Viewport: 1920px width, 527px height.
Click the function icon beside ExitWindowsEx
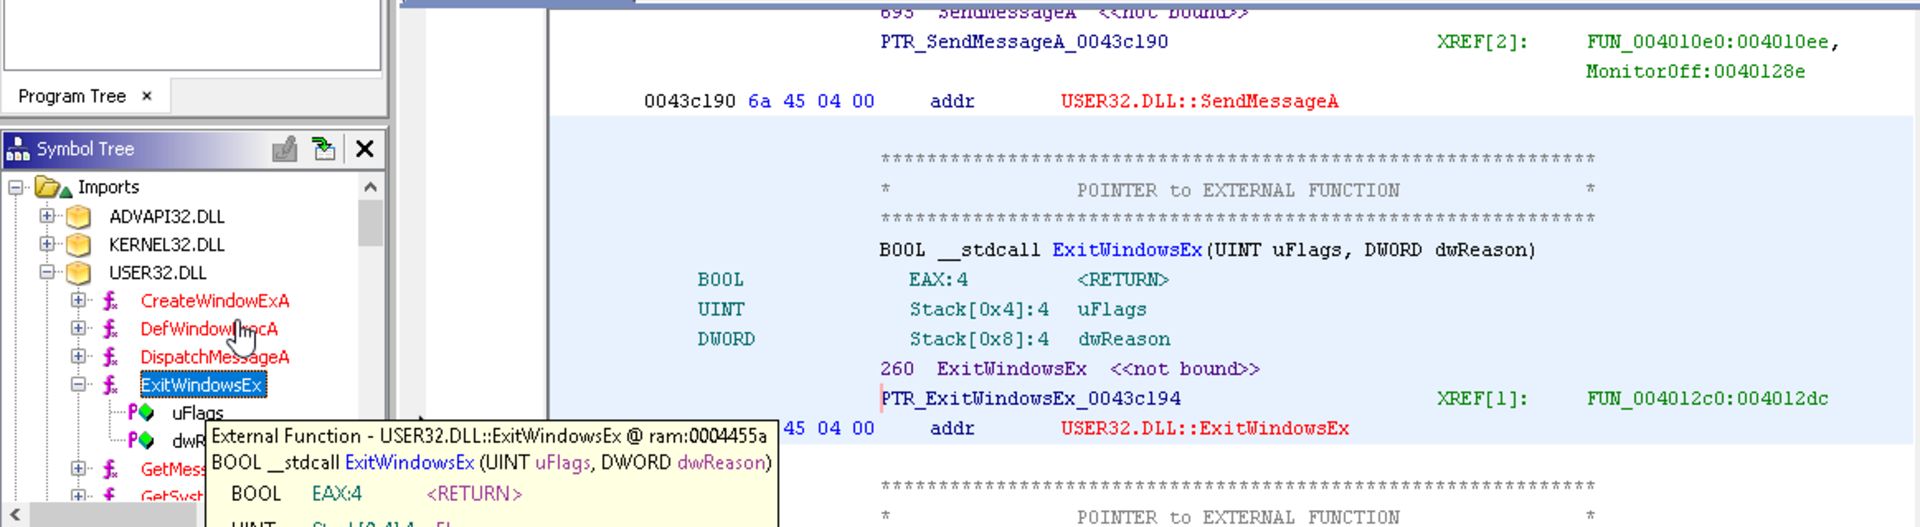pos(111,384)
